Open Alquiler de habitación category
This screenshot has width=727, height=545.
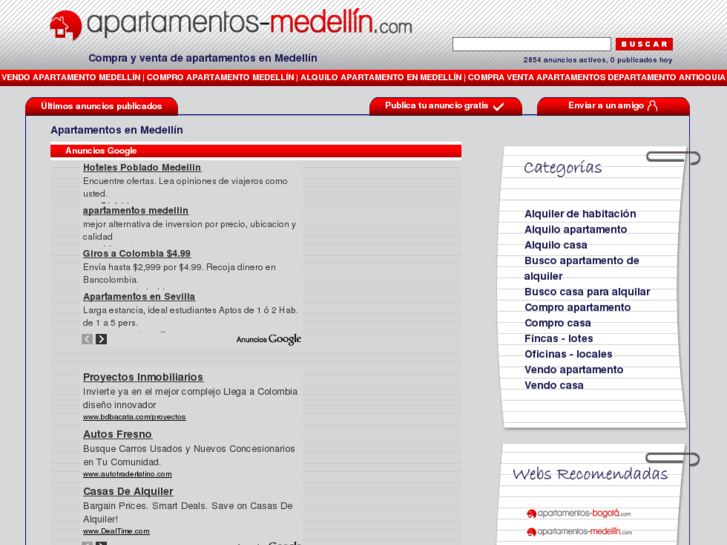coord(580,214)
